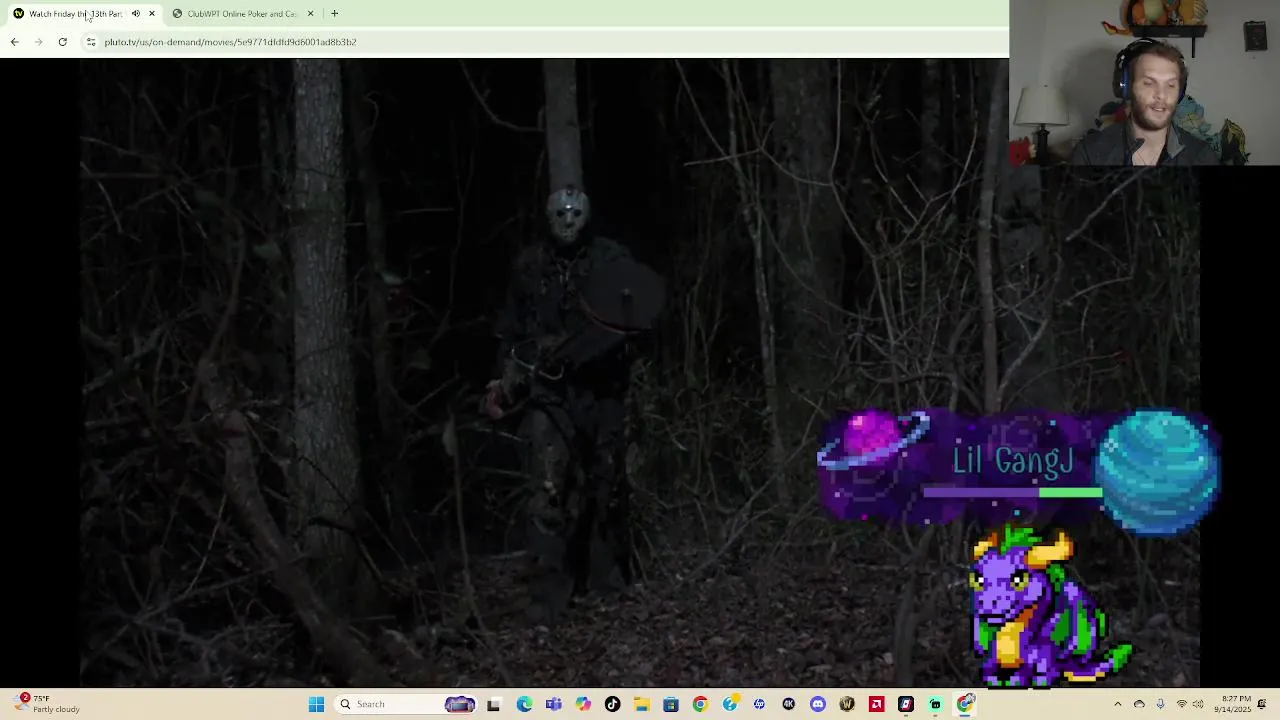
Task: Click the taskbar Search box
Action: [x=407, y=704]
